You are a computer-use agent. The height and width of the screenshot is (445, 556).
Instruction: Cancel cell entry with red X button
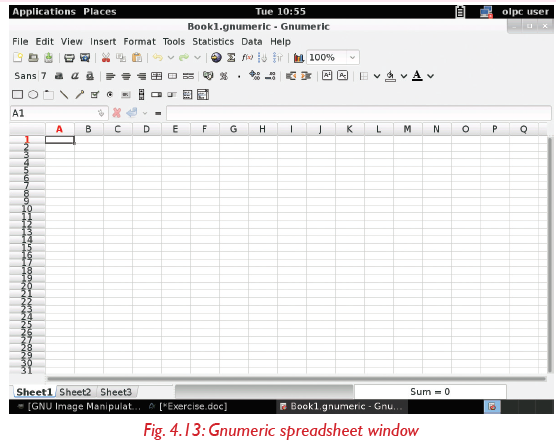click(116, 113)
